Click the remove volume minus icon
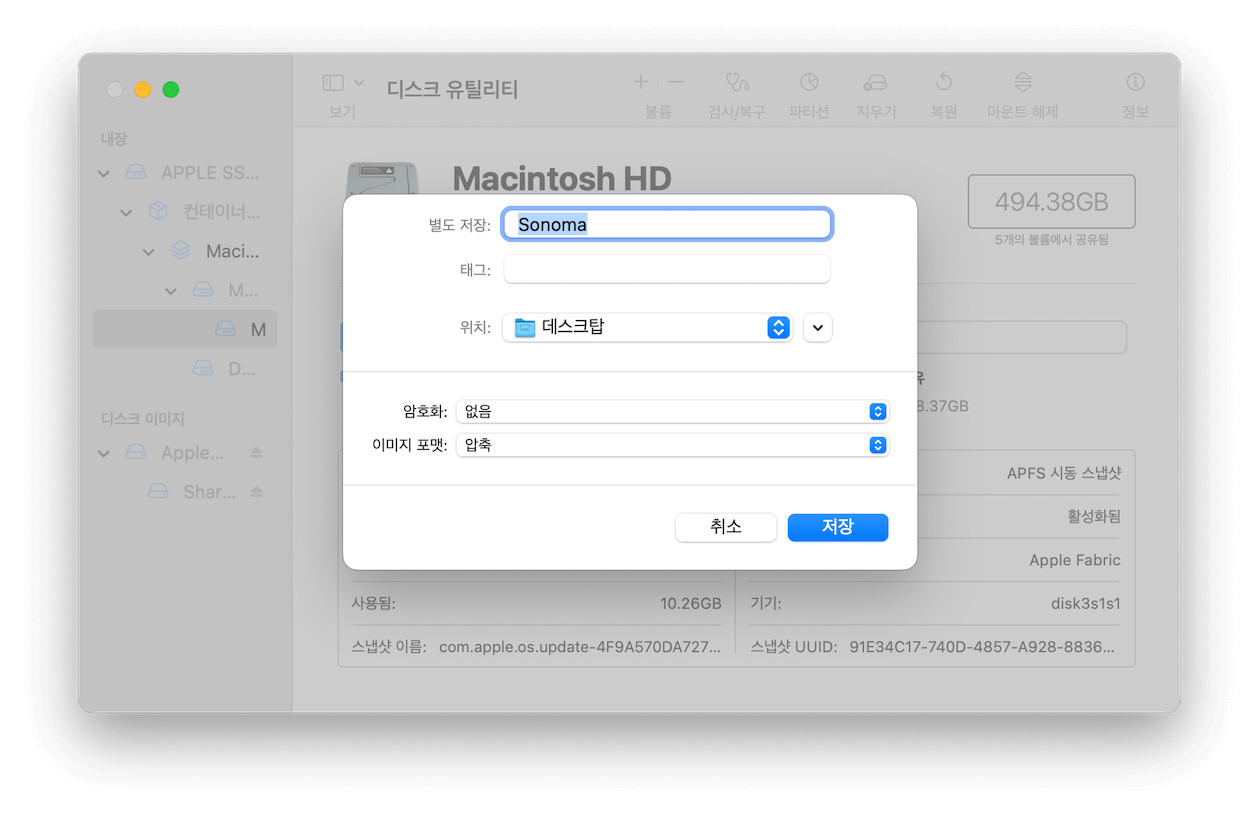Image resolution: width=1259 pixels, height=816 pixels. pos(676,82)
